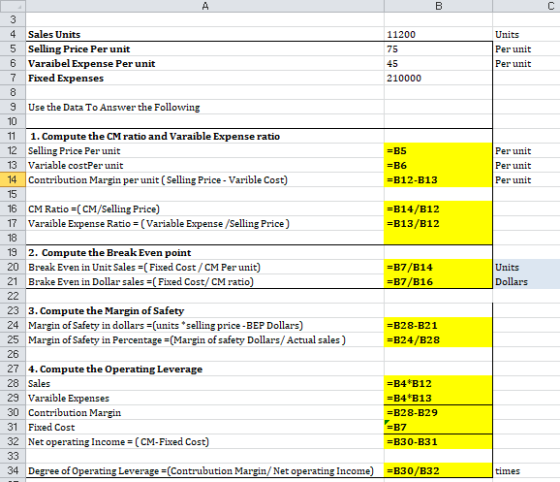
Task: Click heading '1. Compute the CM ratio' cell
Action: point(205,136)
